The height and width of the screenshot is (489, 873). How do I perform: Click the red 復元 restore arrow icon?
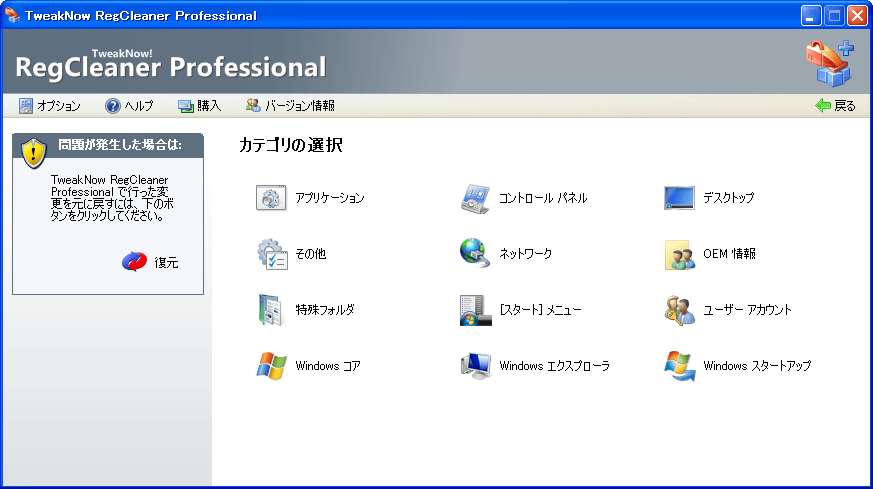click(x=134, y=261)
